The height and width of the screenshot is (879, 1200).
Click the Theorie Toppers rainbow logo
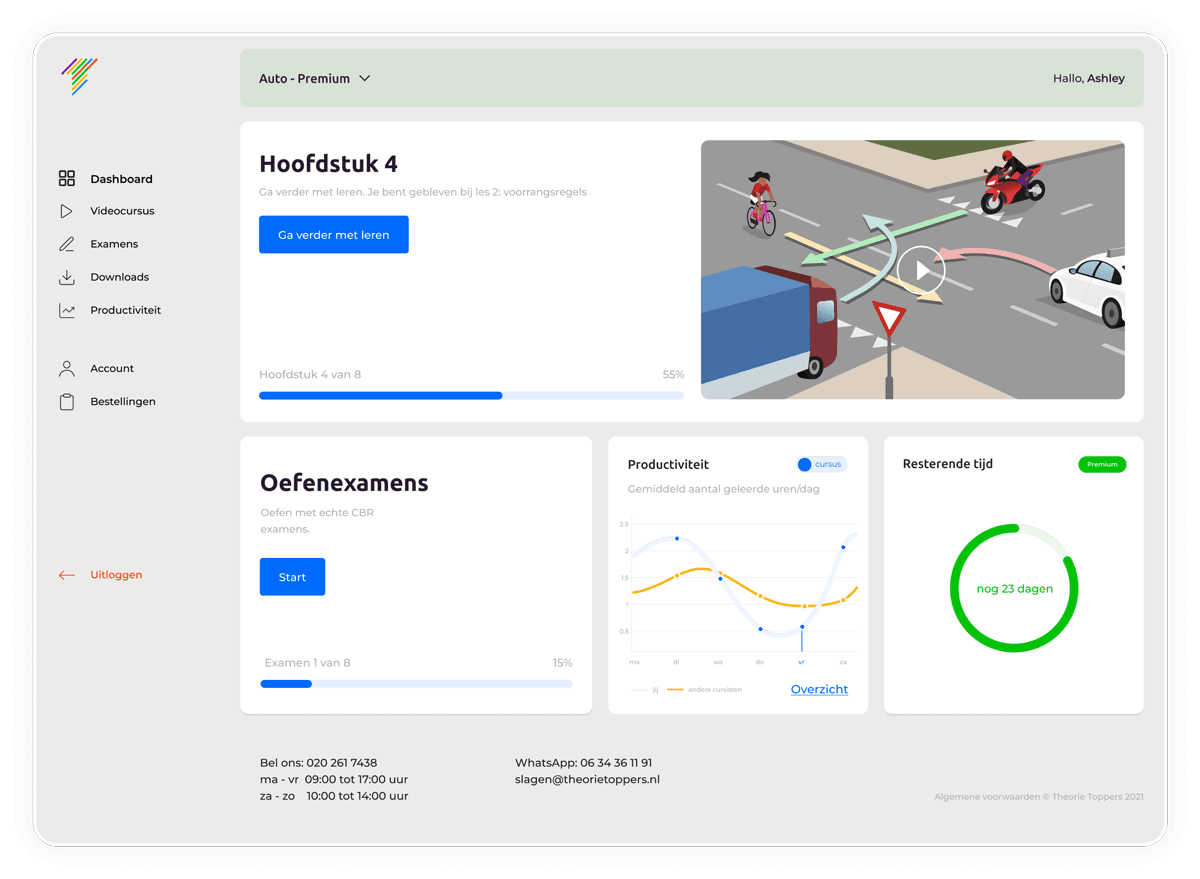pyautogui.click(x=79, y=76)
